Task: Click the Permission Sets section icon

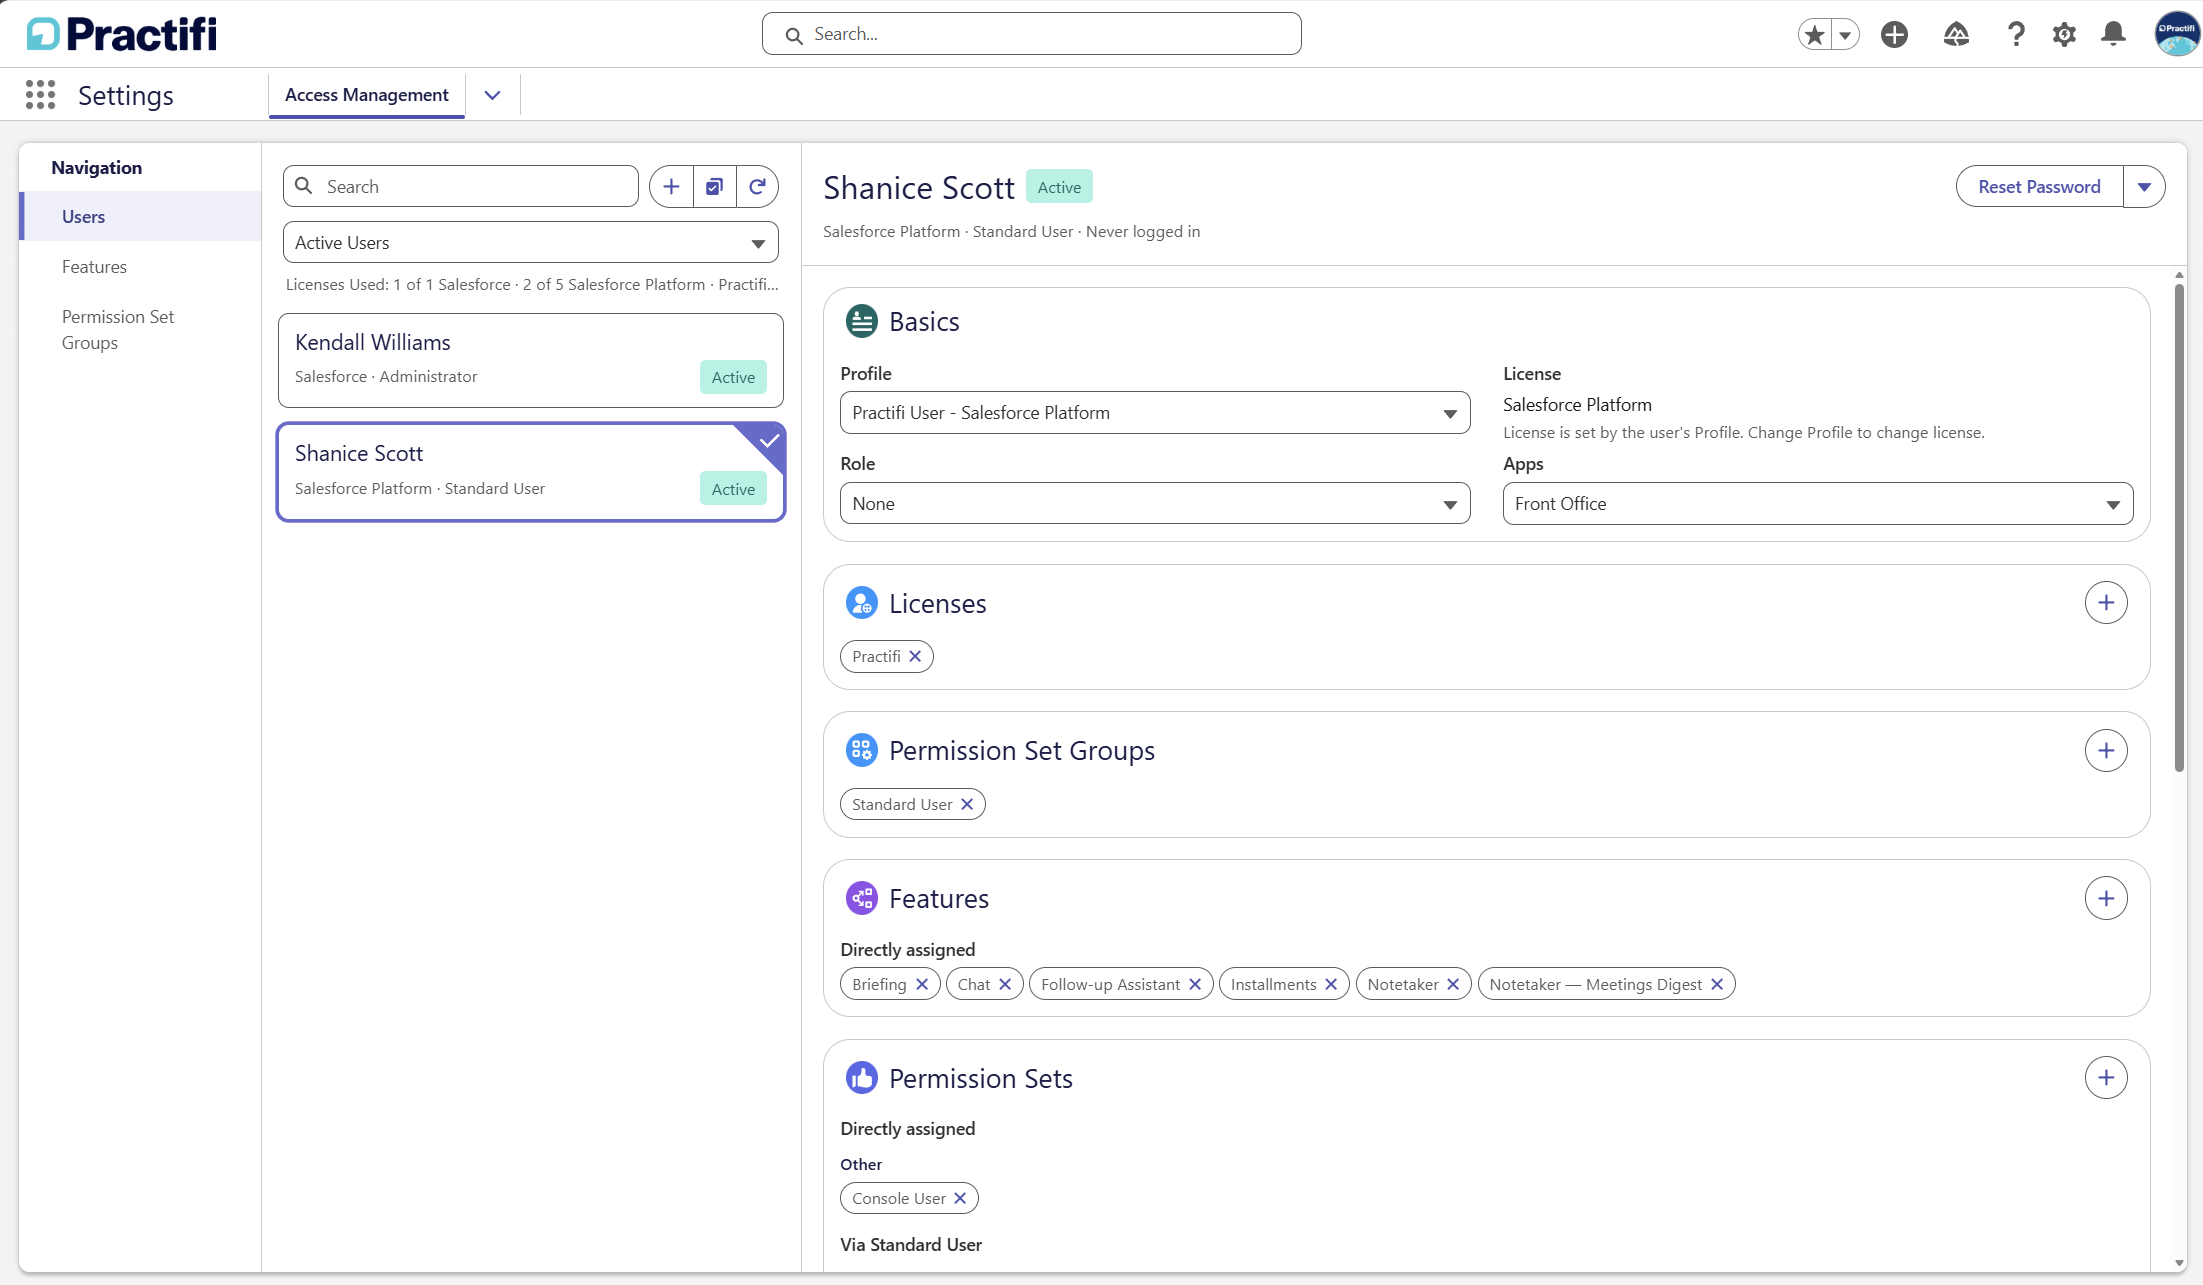Action: pos(861,1078)
